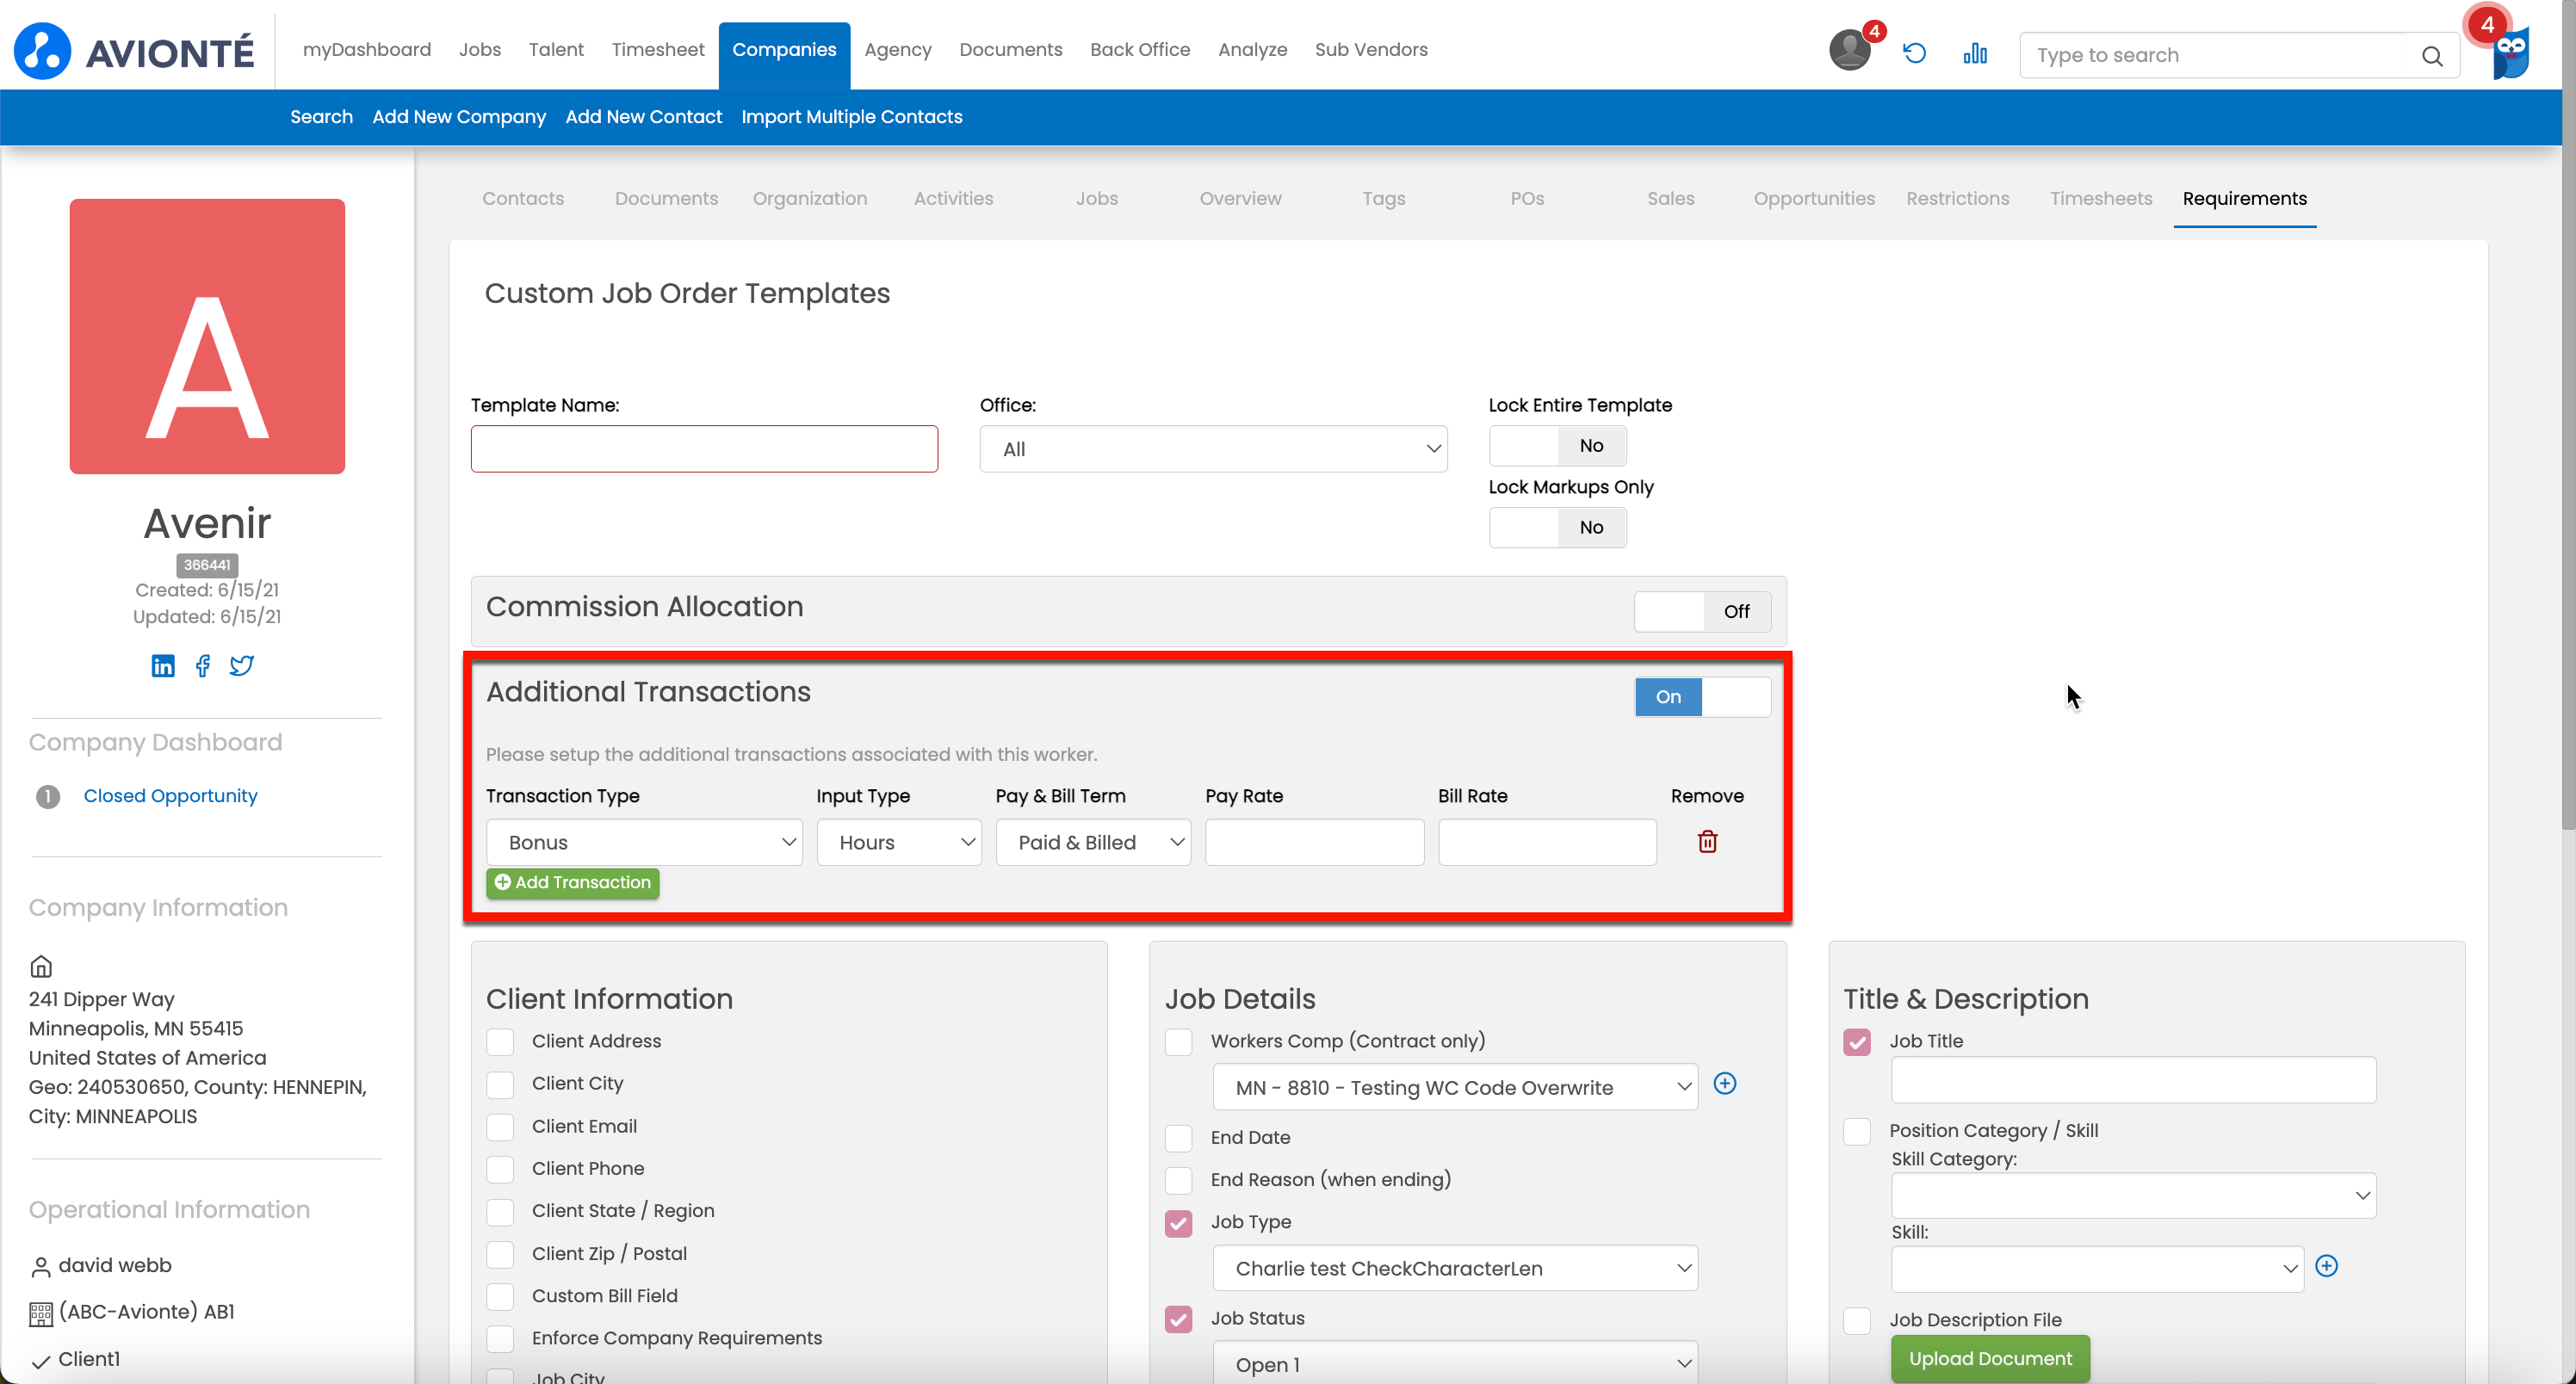Click the Template Name input field
The image size is (2576, 1384).
click(704, 449)
